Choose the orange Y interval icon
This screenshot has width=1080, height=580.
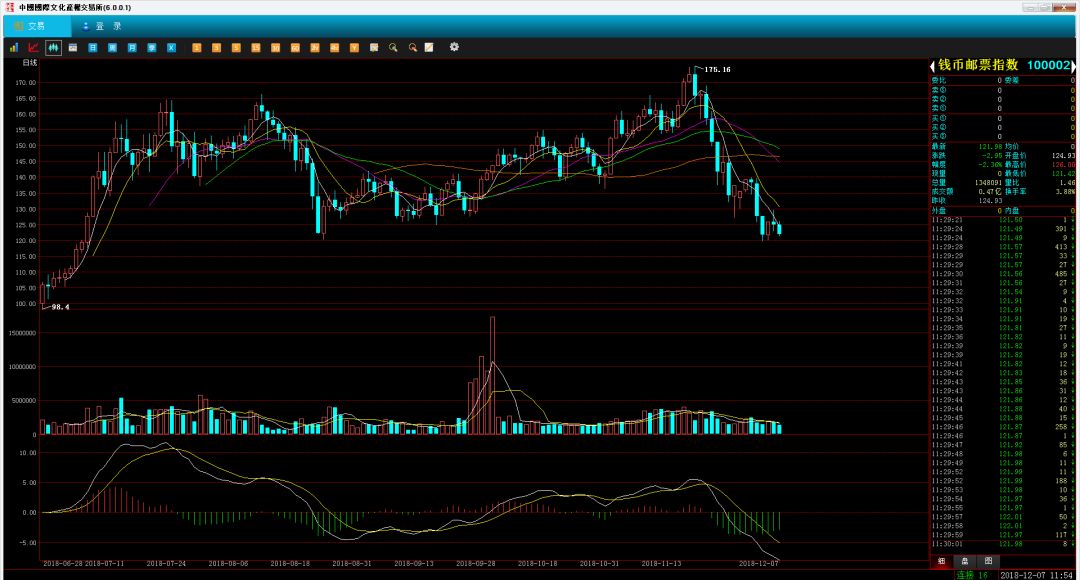(x=354, y=48)
